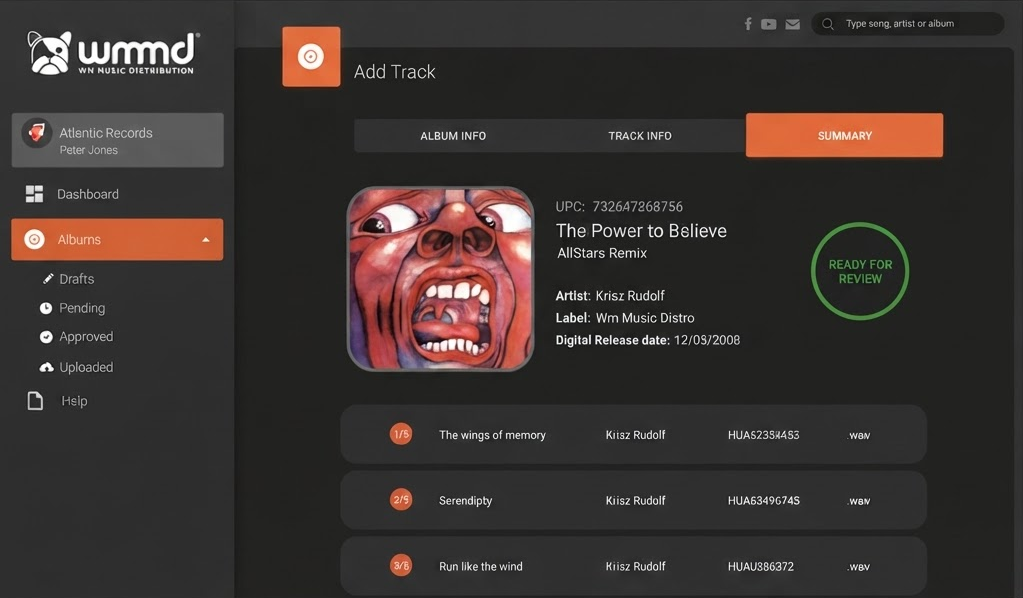Click the orange Add Track disc icon
The height and width of the screenshot is (598, 1023).
click(x=311, y=57)
